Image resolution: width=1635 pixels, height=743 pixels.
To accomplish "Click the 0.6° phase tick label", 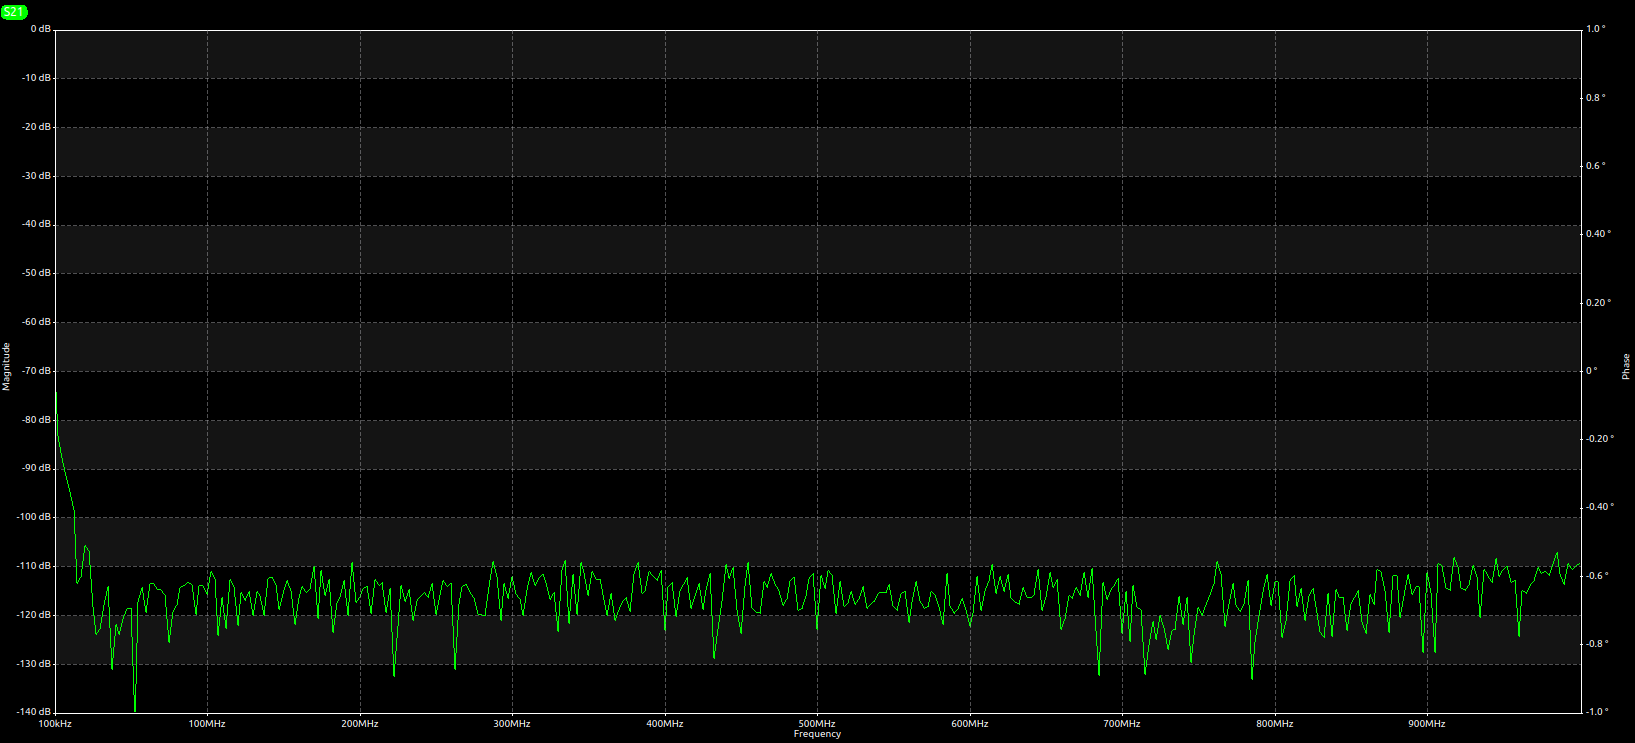I will [x=1596, y=166].
